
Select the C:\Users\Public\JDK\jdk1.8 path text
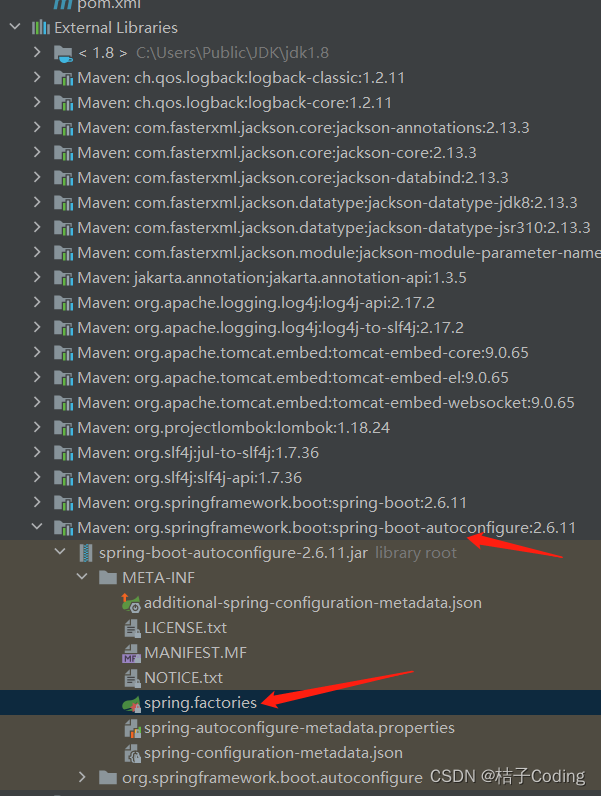[x=232, y=52]
